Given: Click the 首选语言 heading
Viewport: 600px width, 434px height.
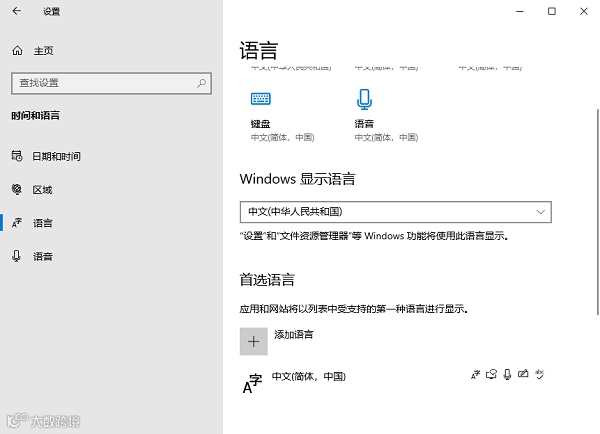Looking at the screenshot, I should click(267, 279).
